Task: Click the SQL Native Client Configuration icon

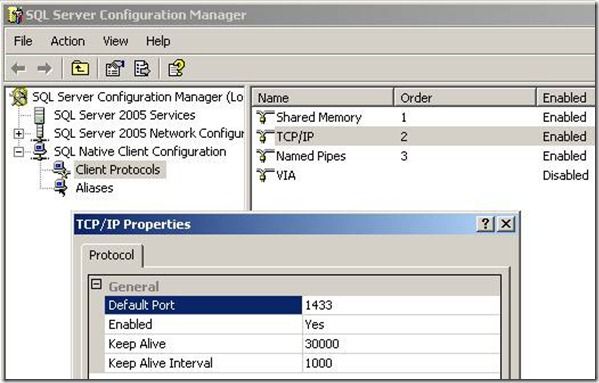Action: (x=40, y=152)
